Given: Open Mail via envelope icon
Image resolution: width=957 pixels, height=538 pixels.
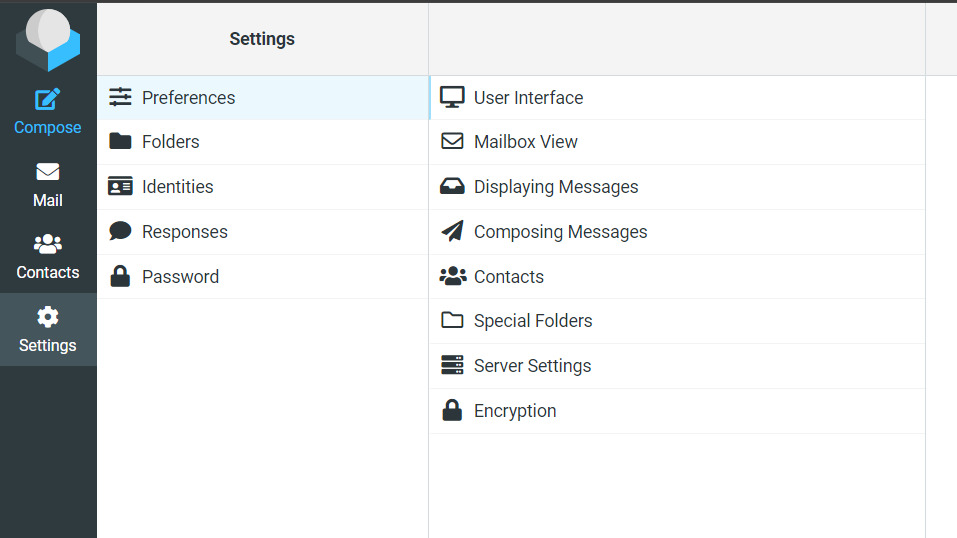Looking at the screenshot, I should click(x=48, y=172).
